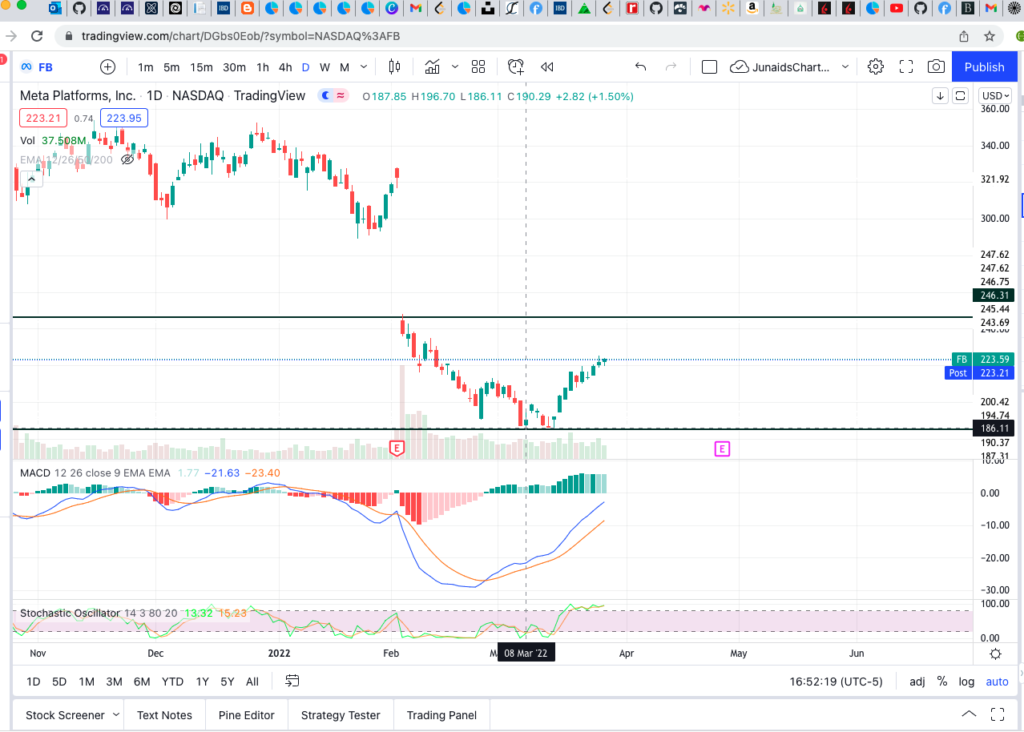Create an alert with the alarm clock icon

[x=515, y=67]
